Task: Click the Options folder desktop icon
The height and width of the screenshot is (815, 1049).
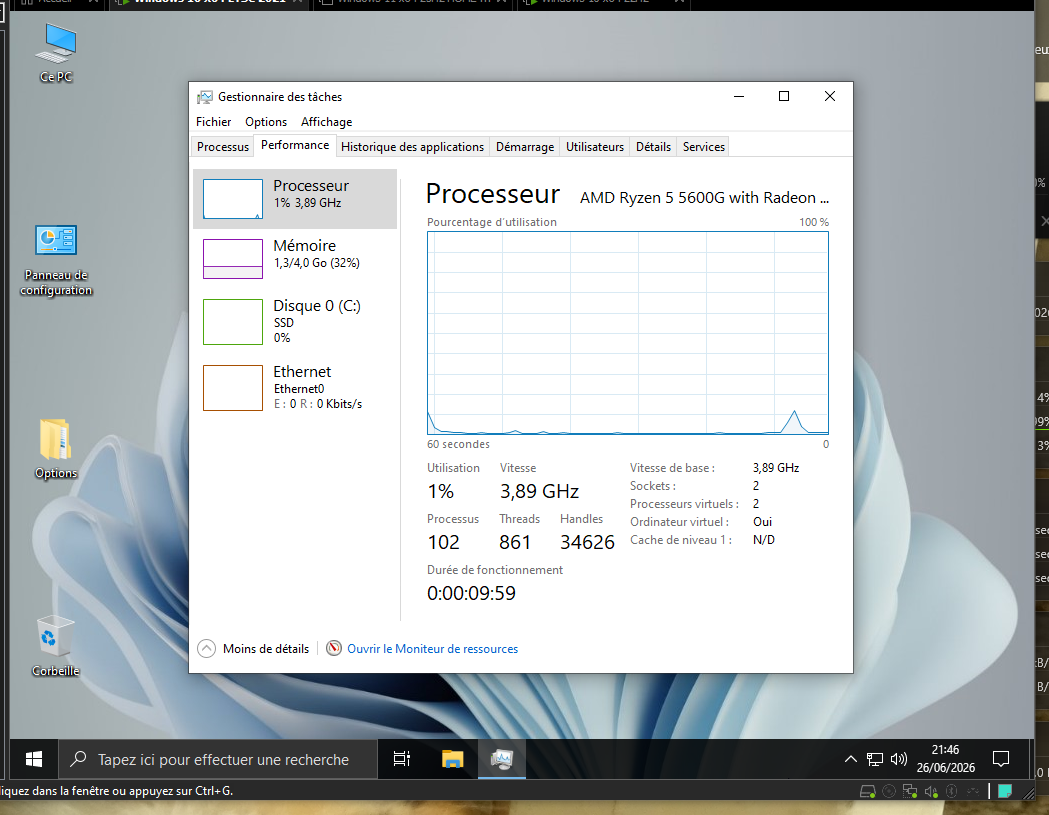Action: [56, 449]
